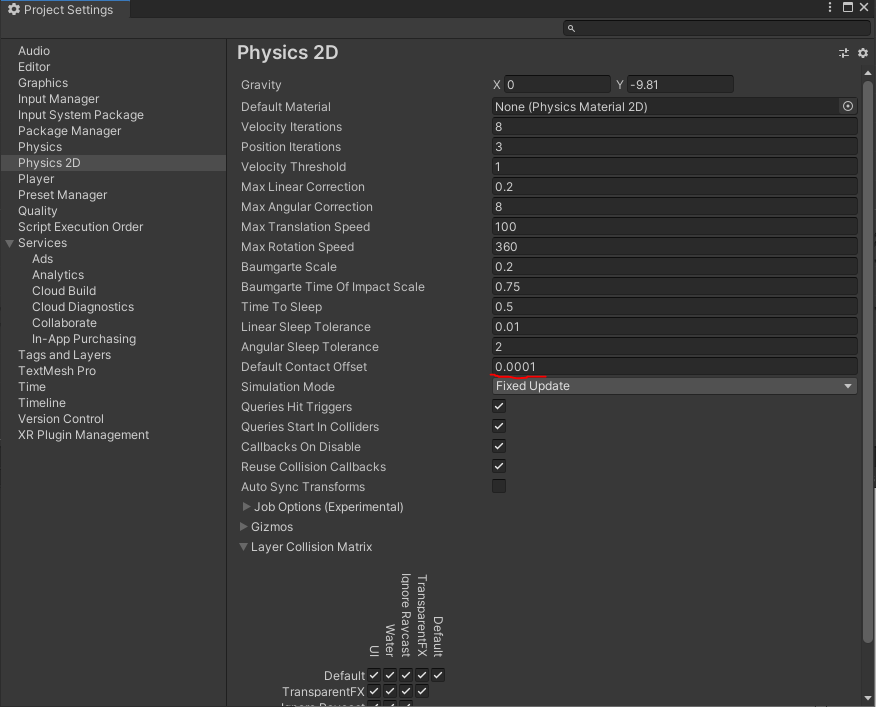876x707 pixels.
Task: Uncheck Reuse Collision Callbacks
Action: coord(499,466)
